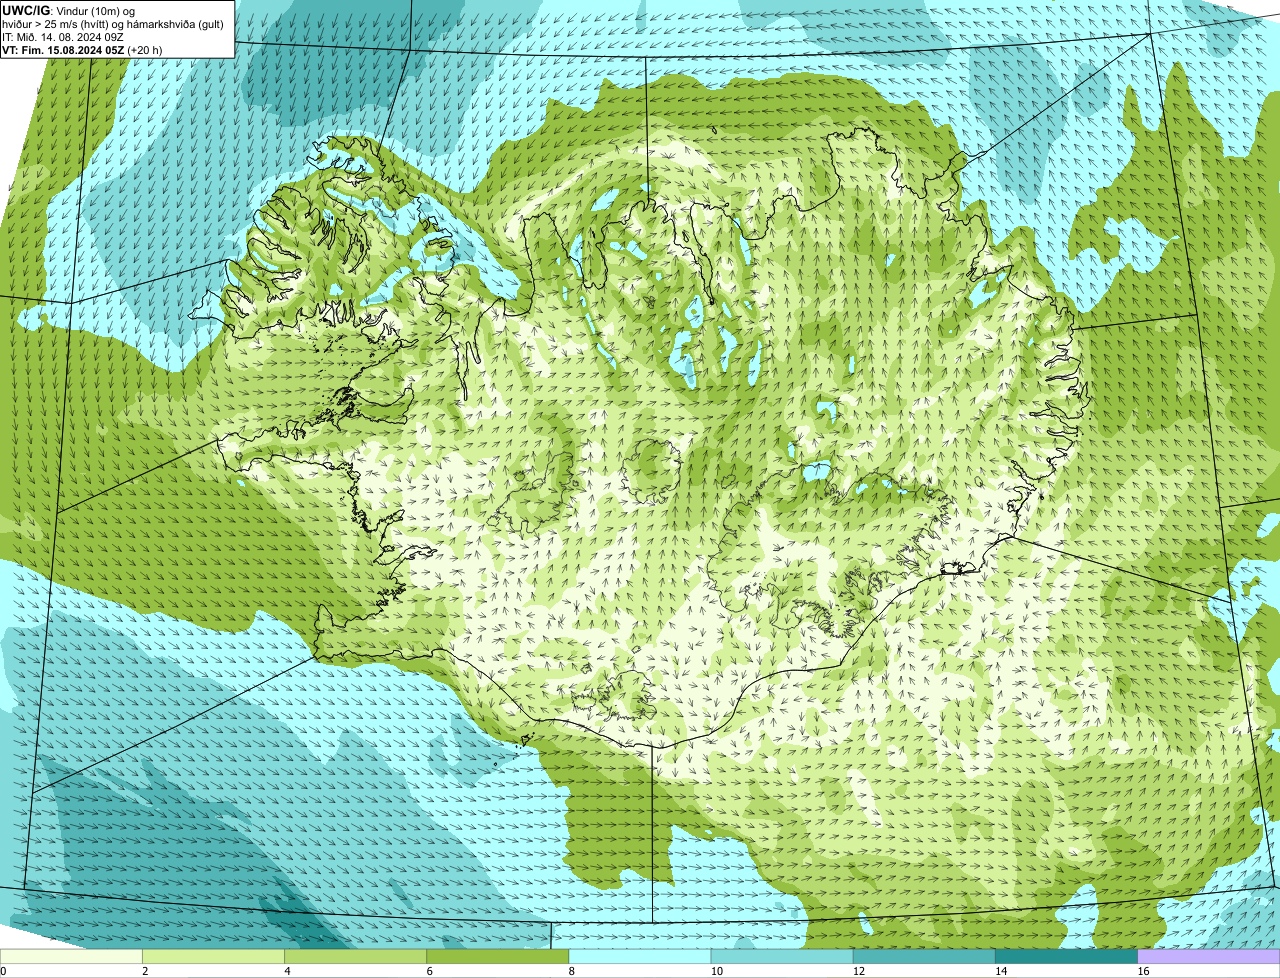Click the 8–10 m/s pale cyan legend swatch
Image resolution: width=1280 pixels, height=978 pixels.
coord(640,956)
